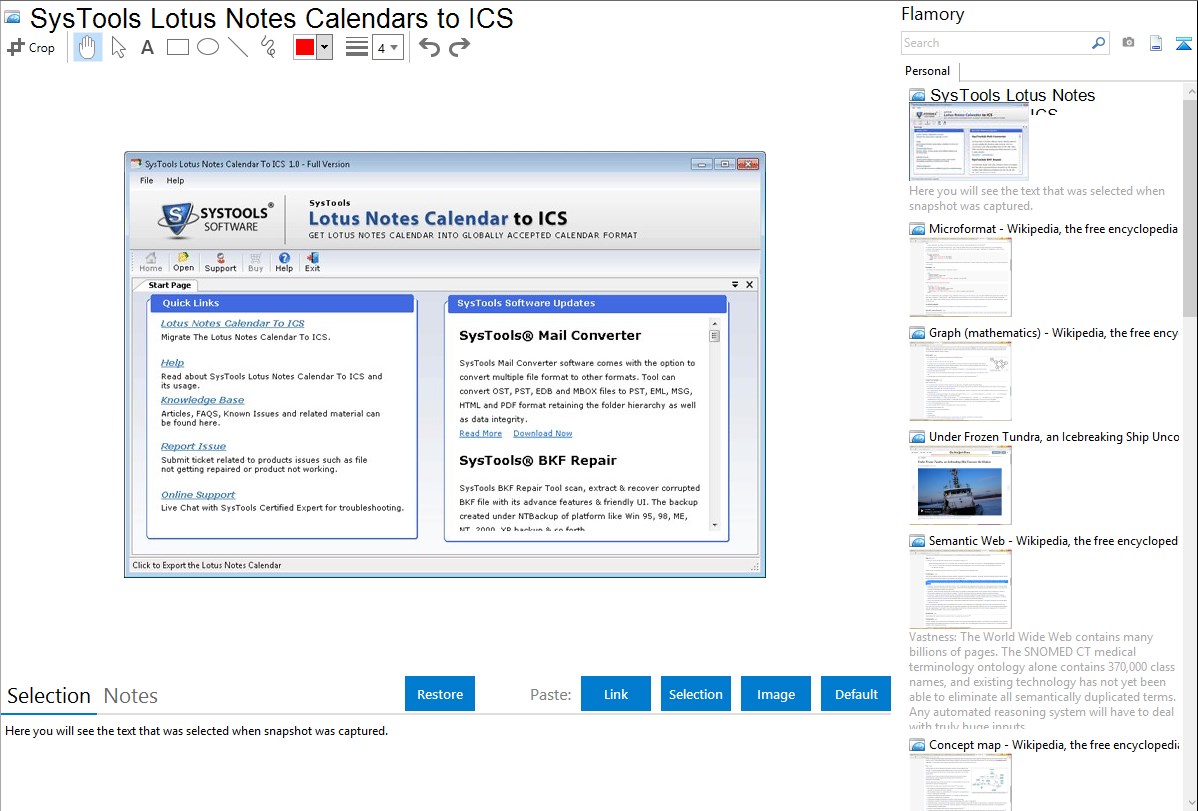Click the Open toolbar icon in SysTools
Image resolution: width=1198 pixels, height=811 pixels.
183,262
